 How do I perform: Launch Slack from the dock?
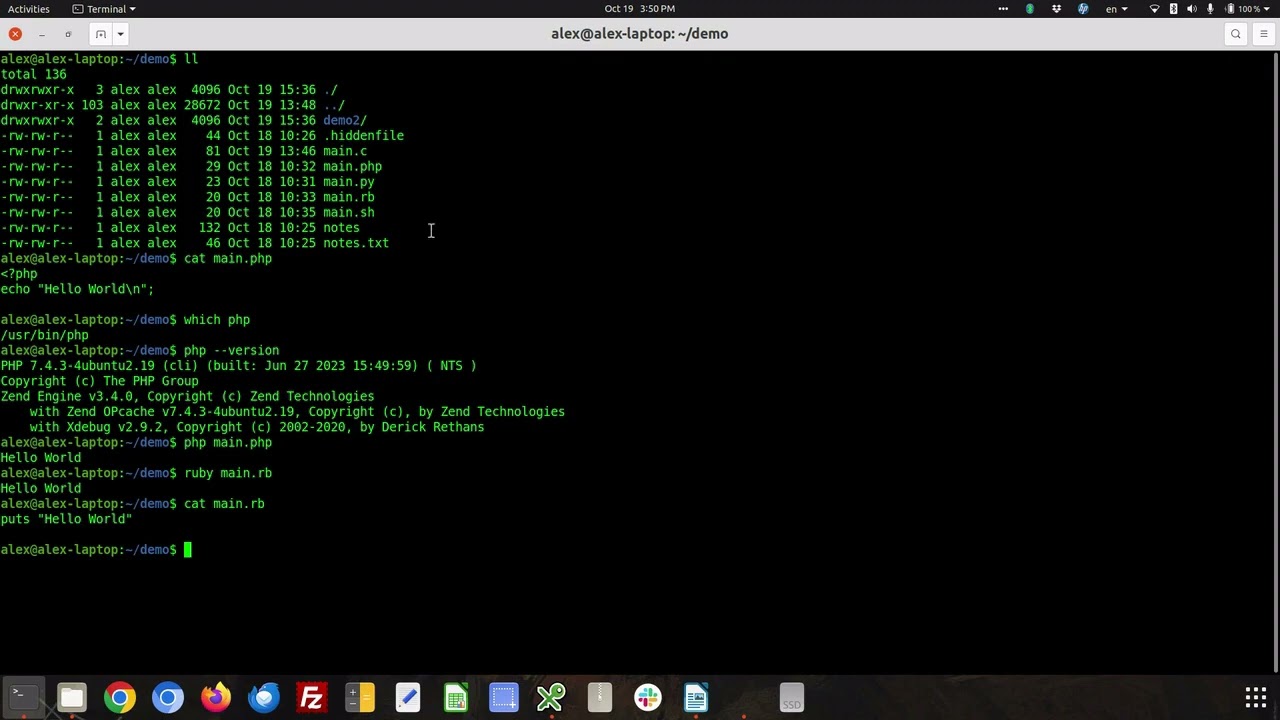pyautogui.click(x=648, y=697)
